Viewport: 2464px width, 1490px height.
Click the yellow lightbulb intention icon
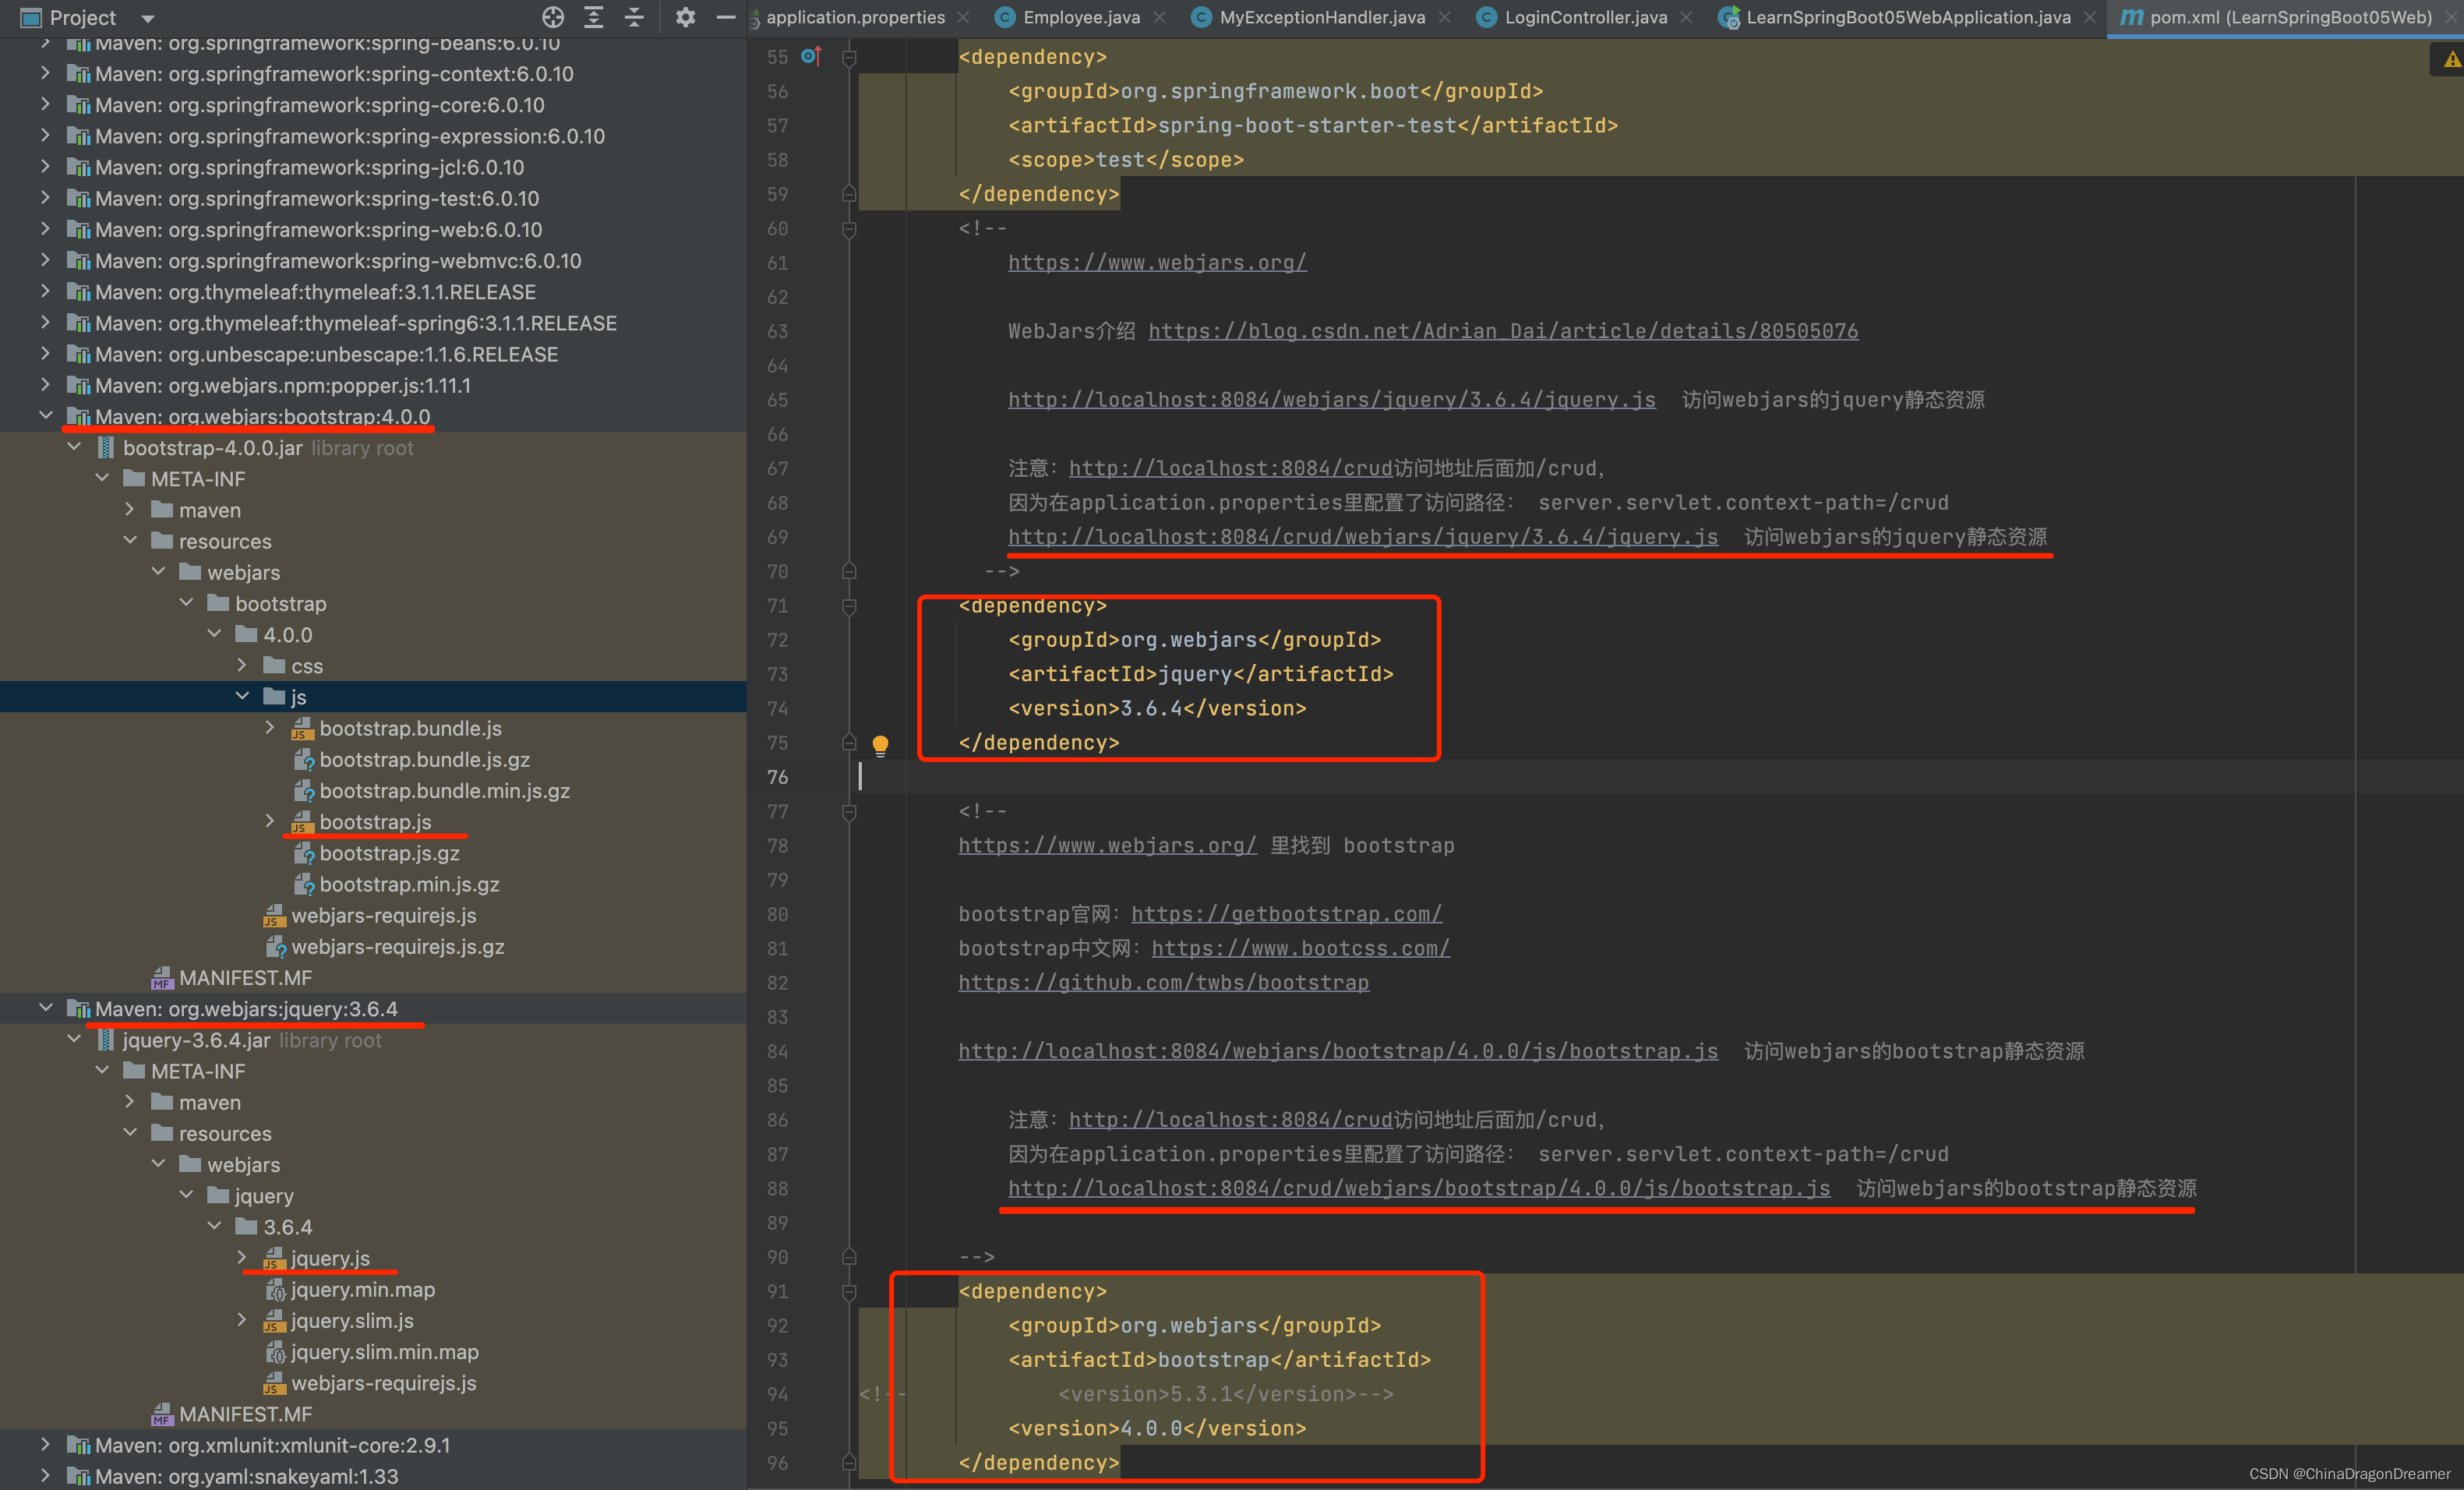point(880,744)
